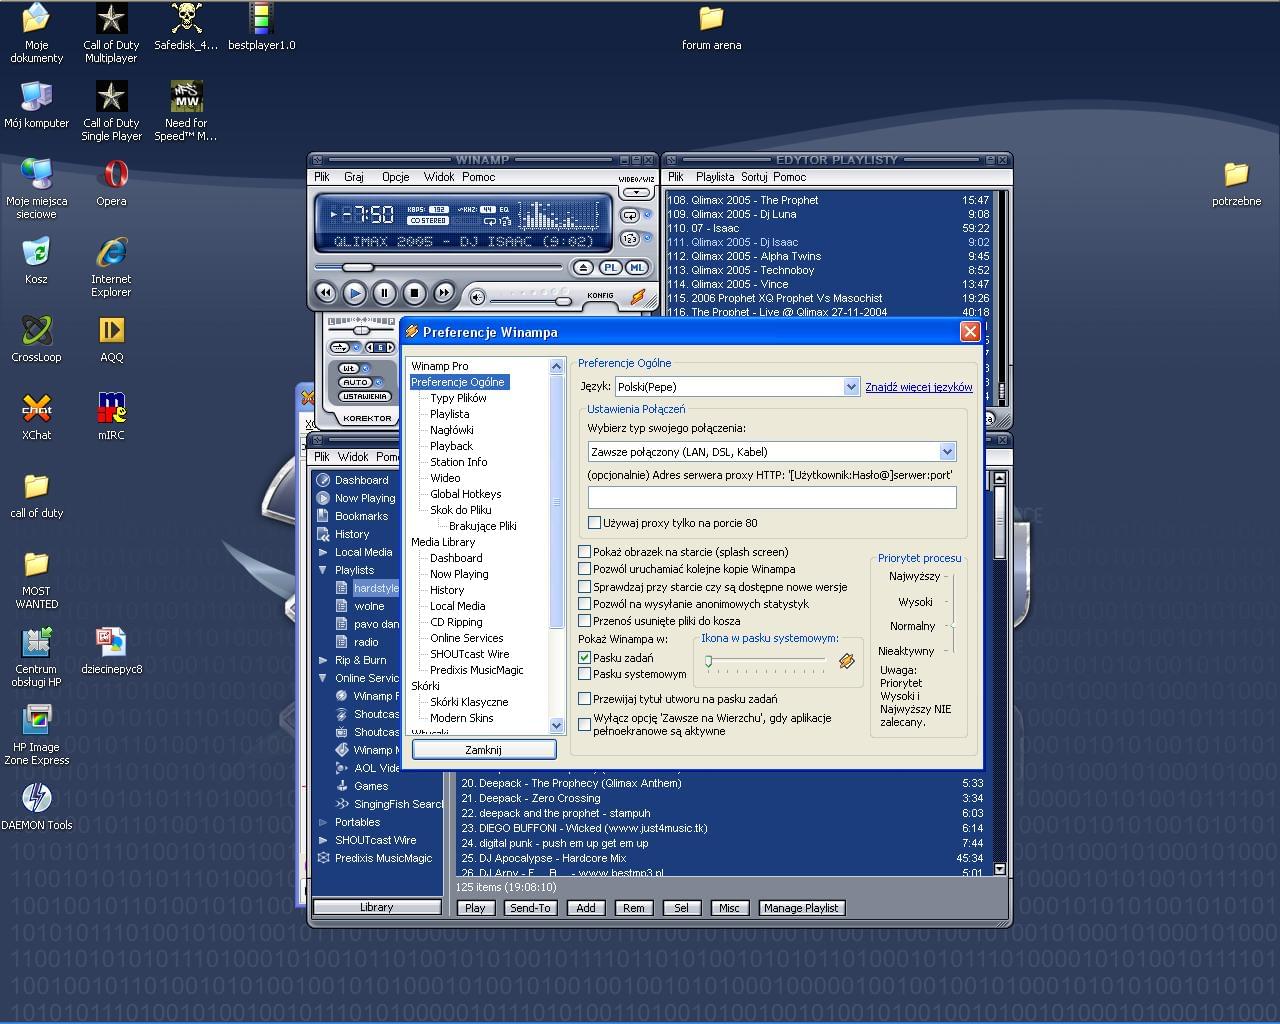Click the Winamp seek bar handle
Viewport: 1280px width, 1024px height.
tap(357, 267)
